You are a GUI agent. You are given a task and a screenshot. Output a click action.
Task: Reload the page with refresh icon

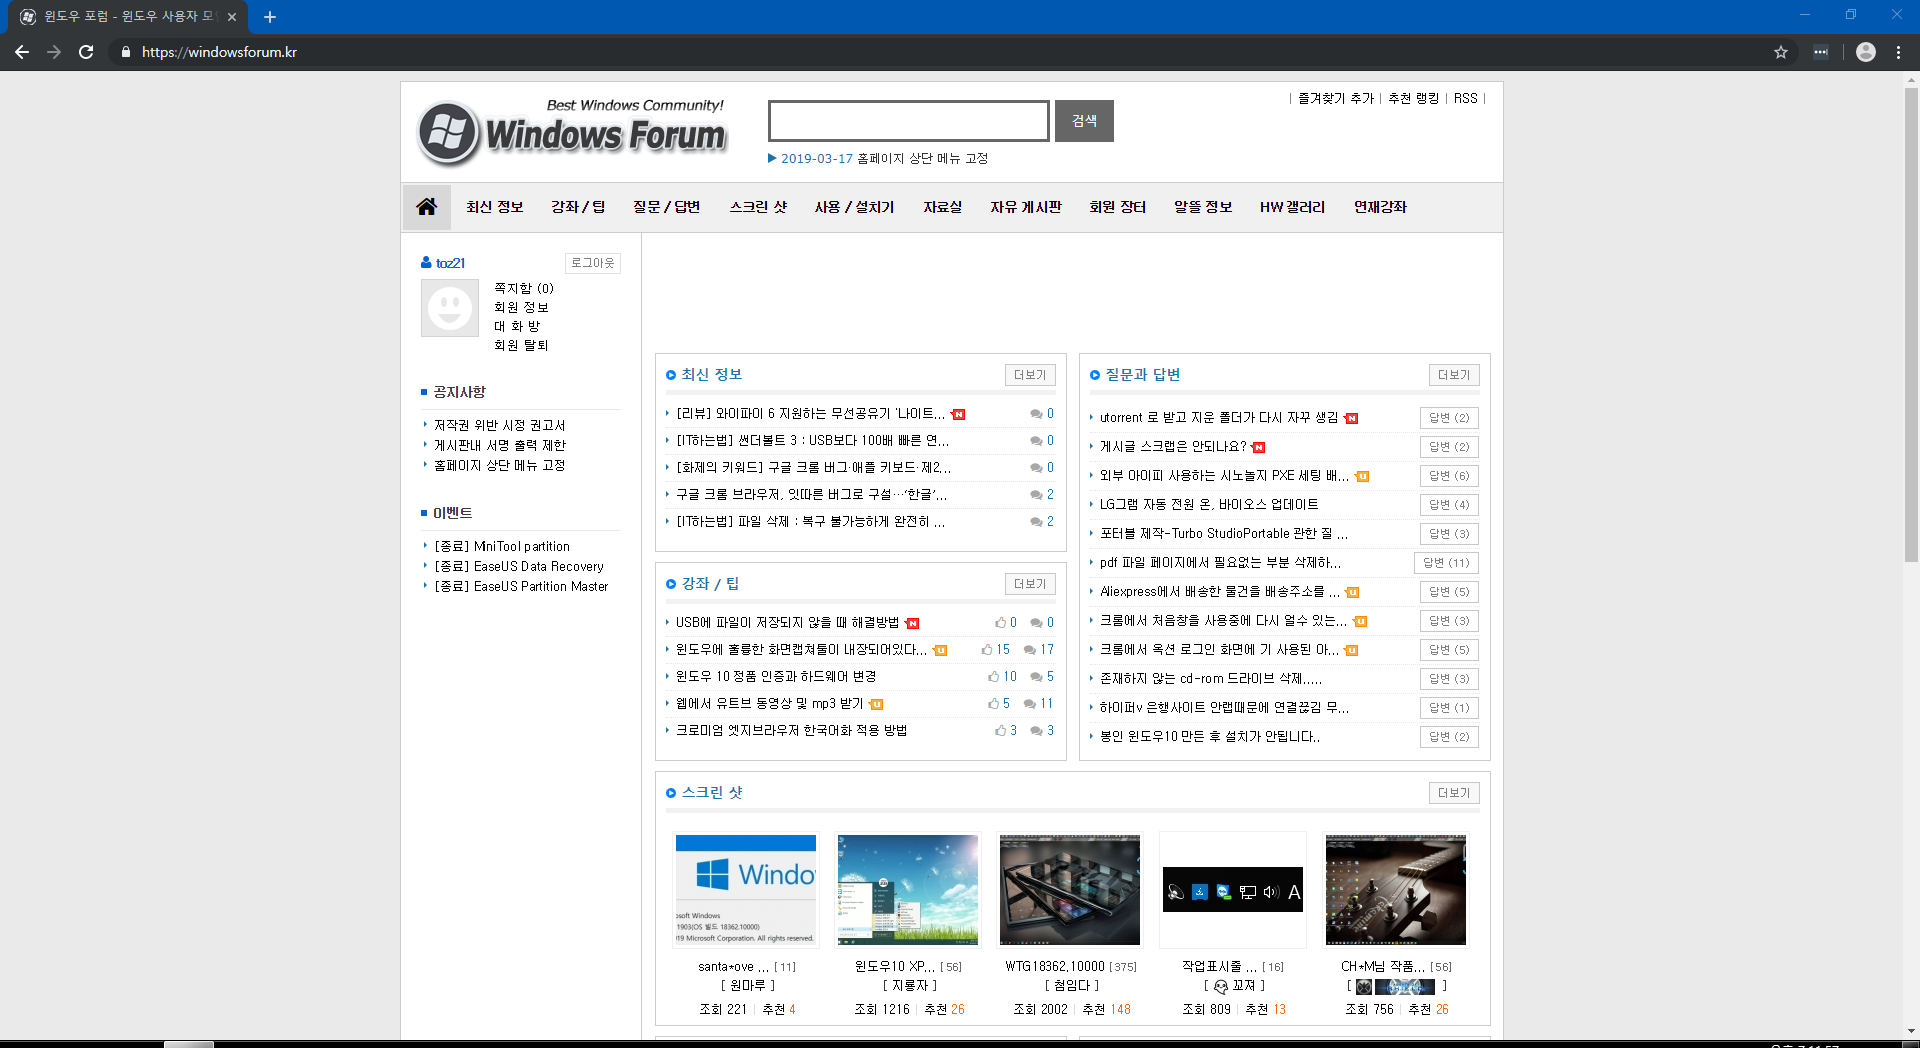point(86,52)
